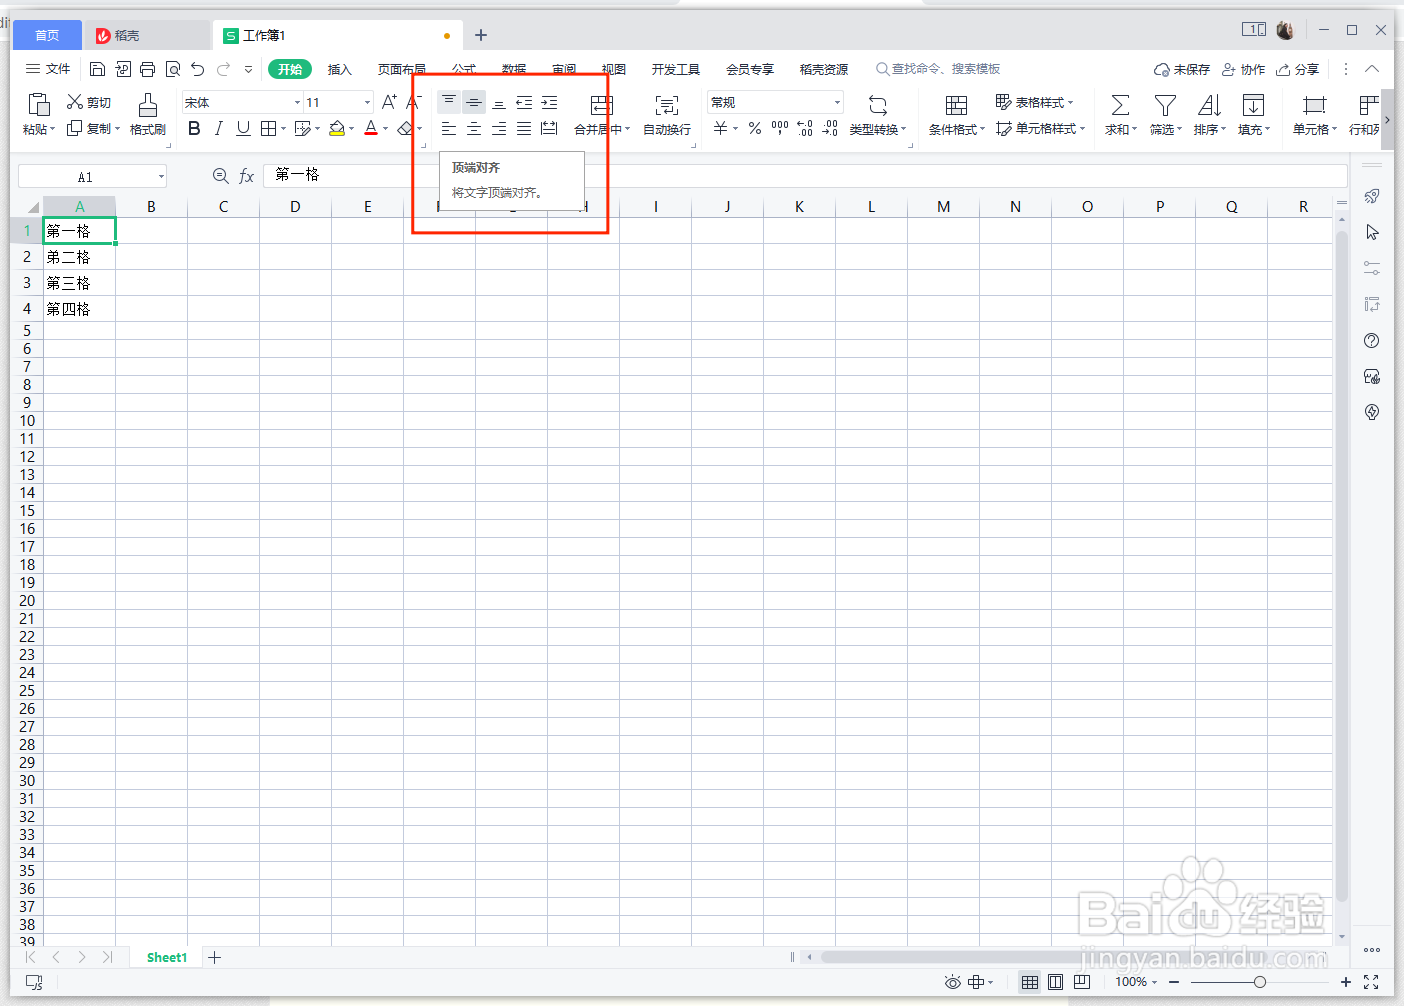Image resolution: width=1404 pixels, height=1006 pixels.
Task: Toggle Underline formatting
Action: click(x=243, y=128)
